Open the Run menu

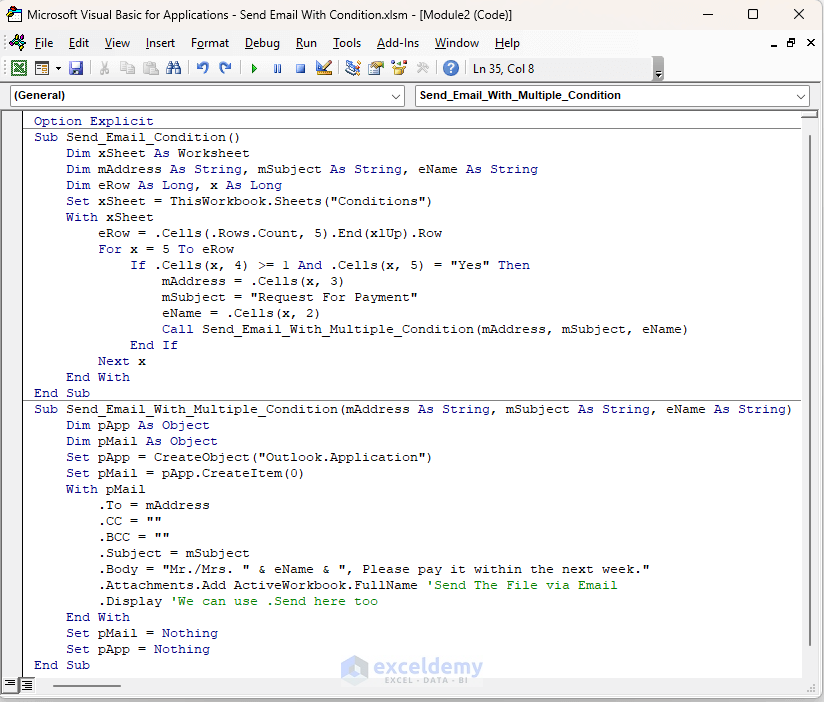(x=306, y=43)
